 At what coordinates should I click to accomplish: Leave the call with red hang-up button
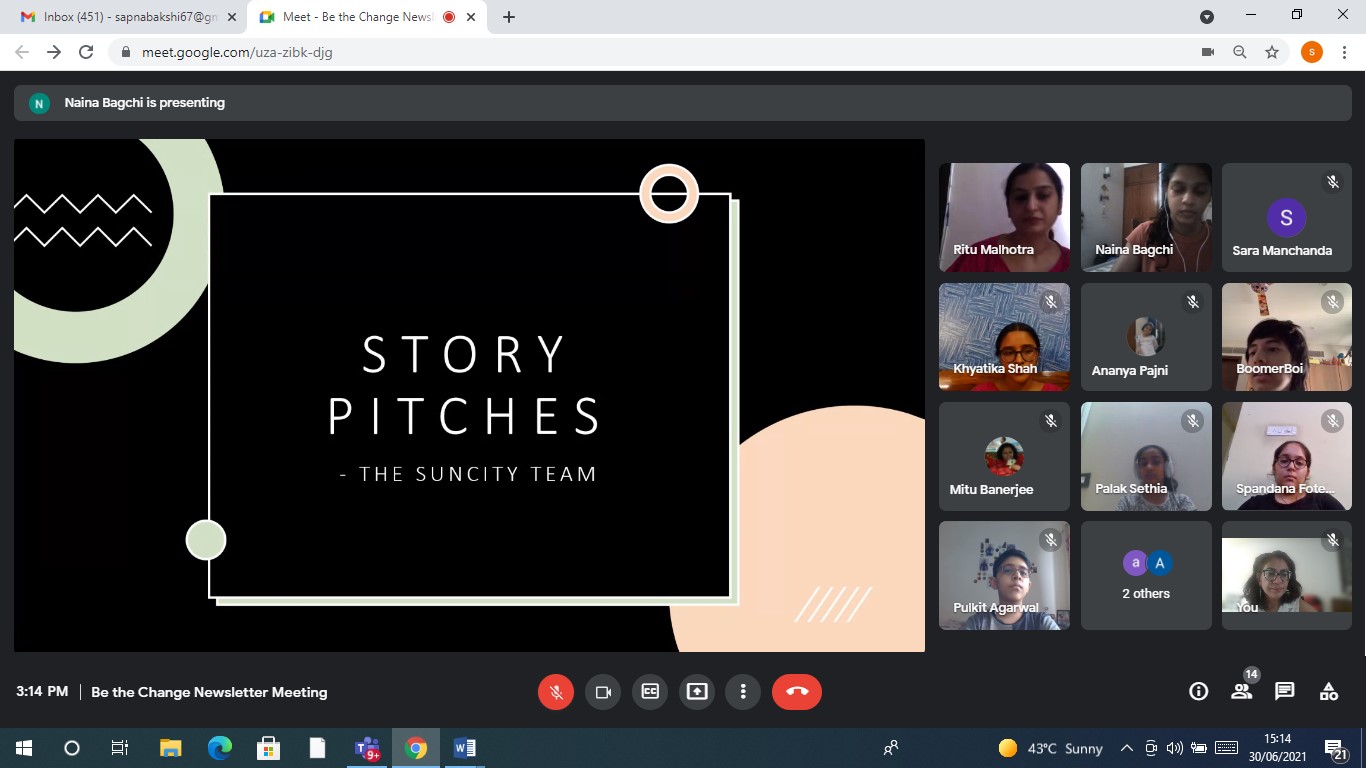click(x=797, y=692)
